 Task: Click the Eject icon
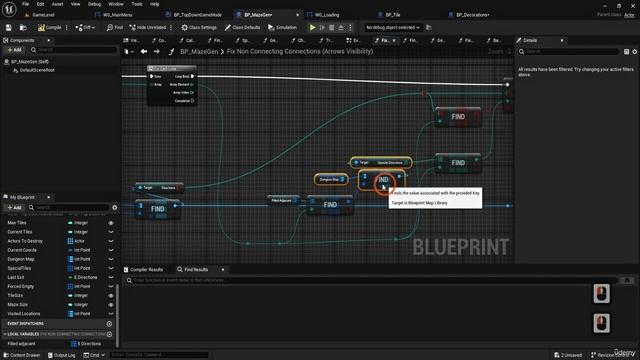tap(341, 27)
